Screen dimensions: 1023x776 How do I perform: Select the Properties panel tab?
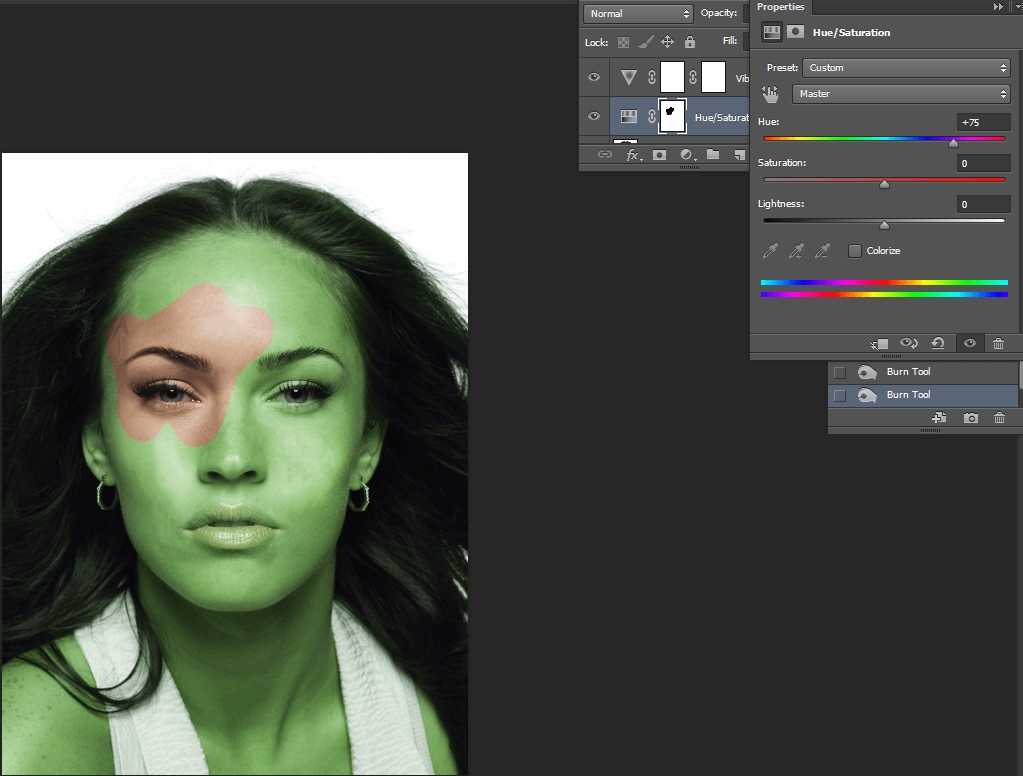coord(780,7)
